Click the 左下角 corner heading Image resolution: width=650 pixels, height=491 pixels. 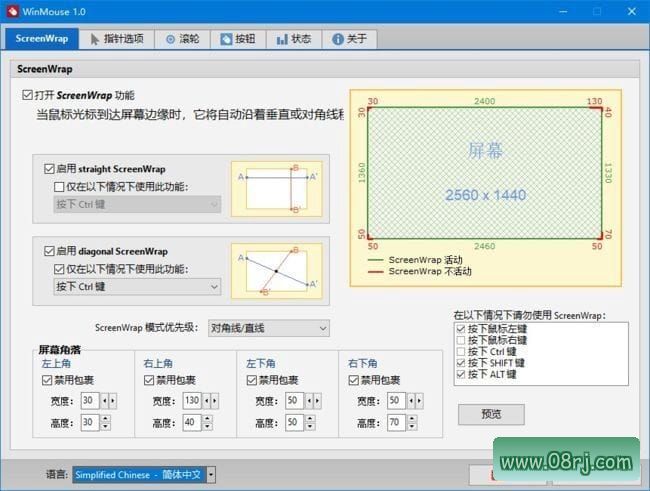pyautogui.click(x=261, y=364)
